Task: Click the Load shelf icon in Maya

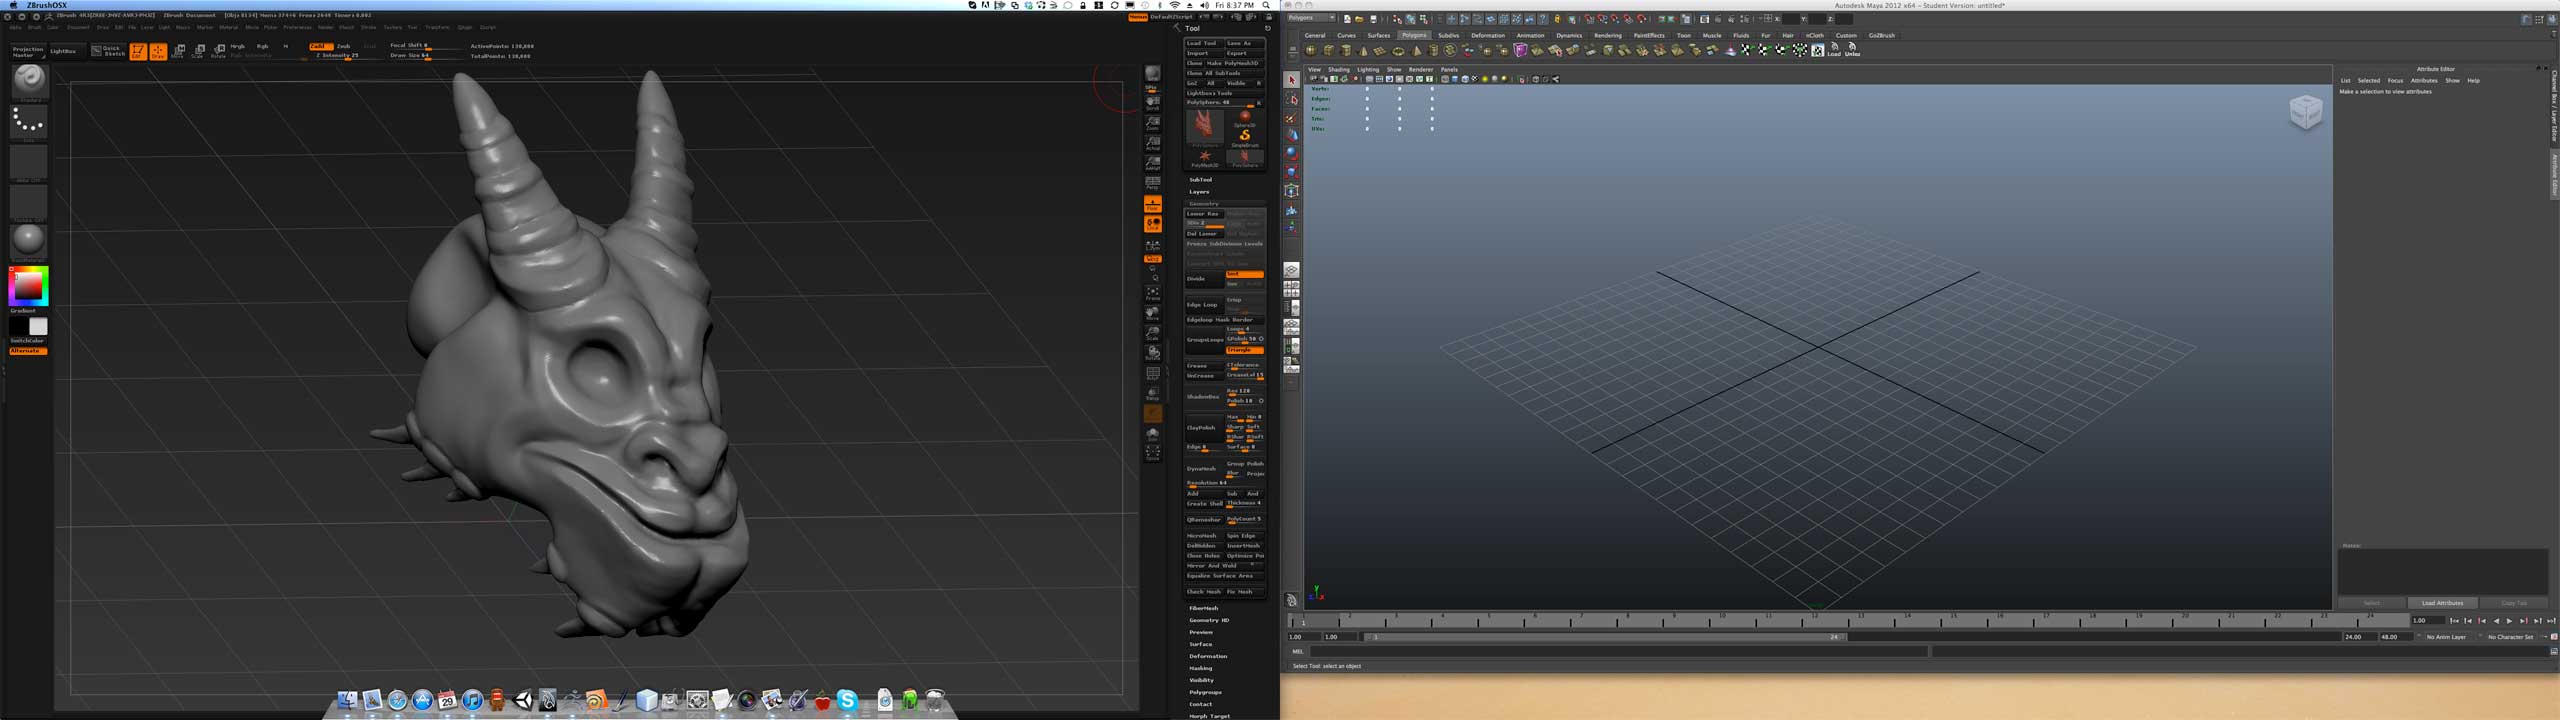Action: pyautogui.click(x=1834, y=50)
